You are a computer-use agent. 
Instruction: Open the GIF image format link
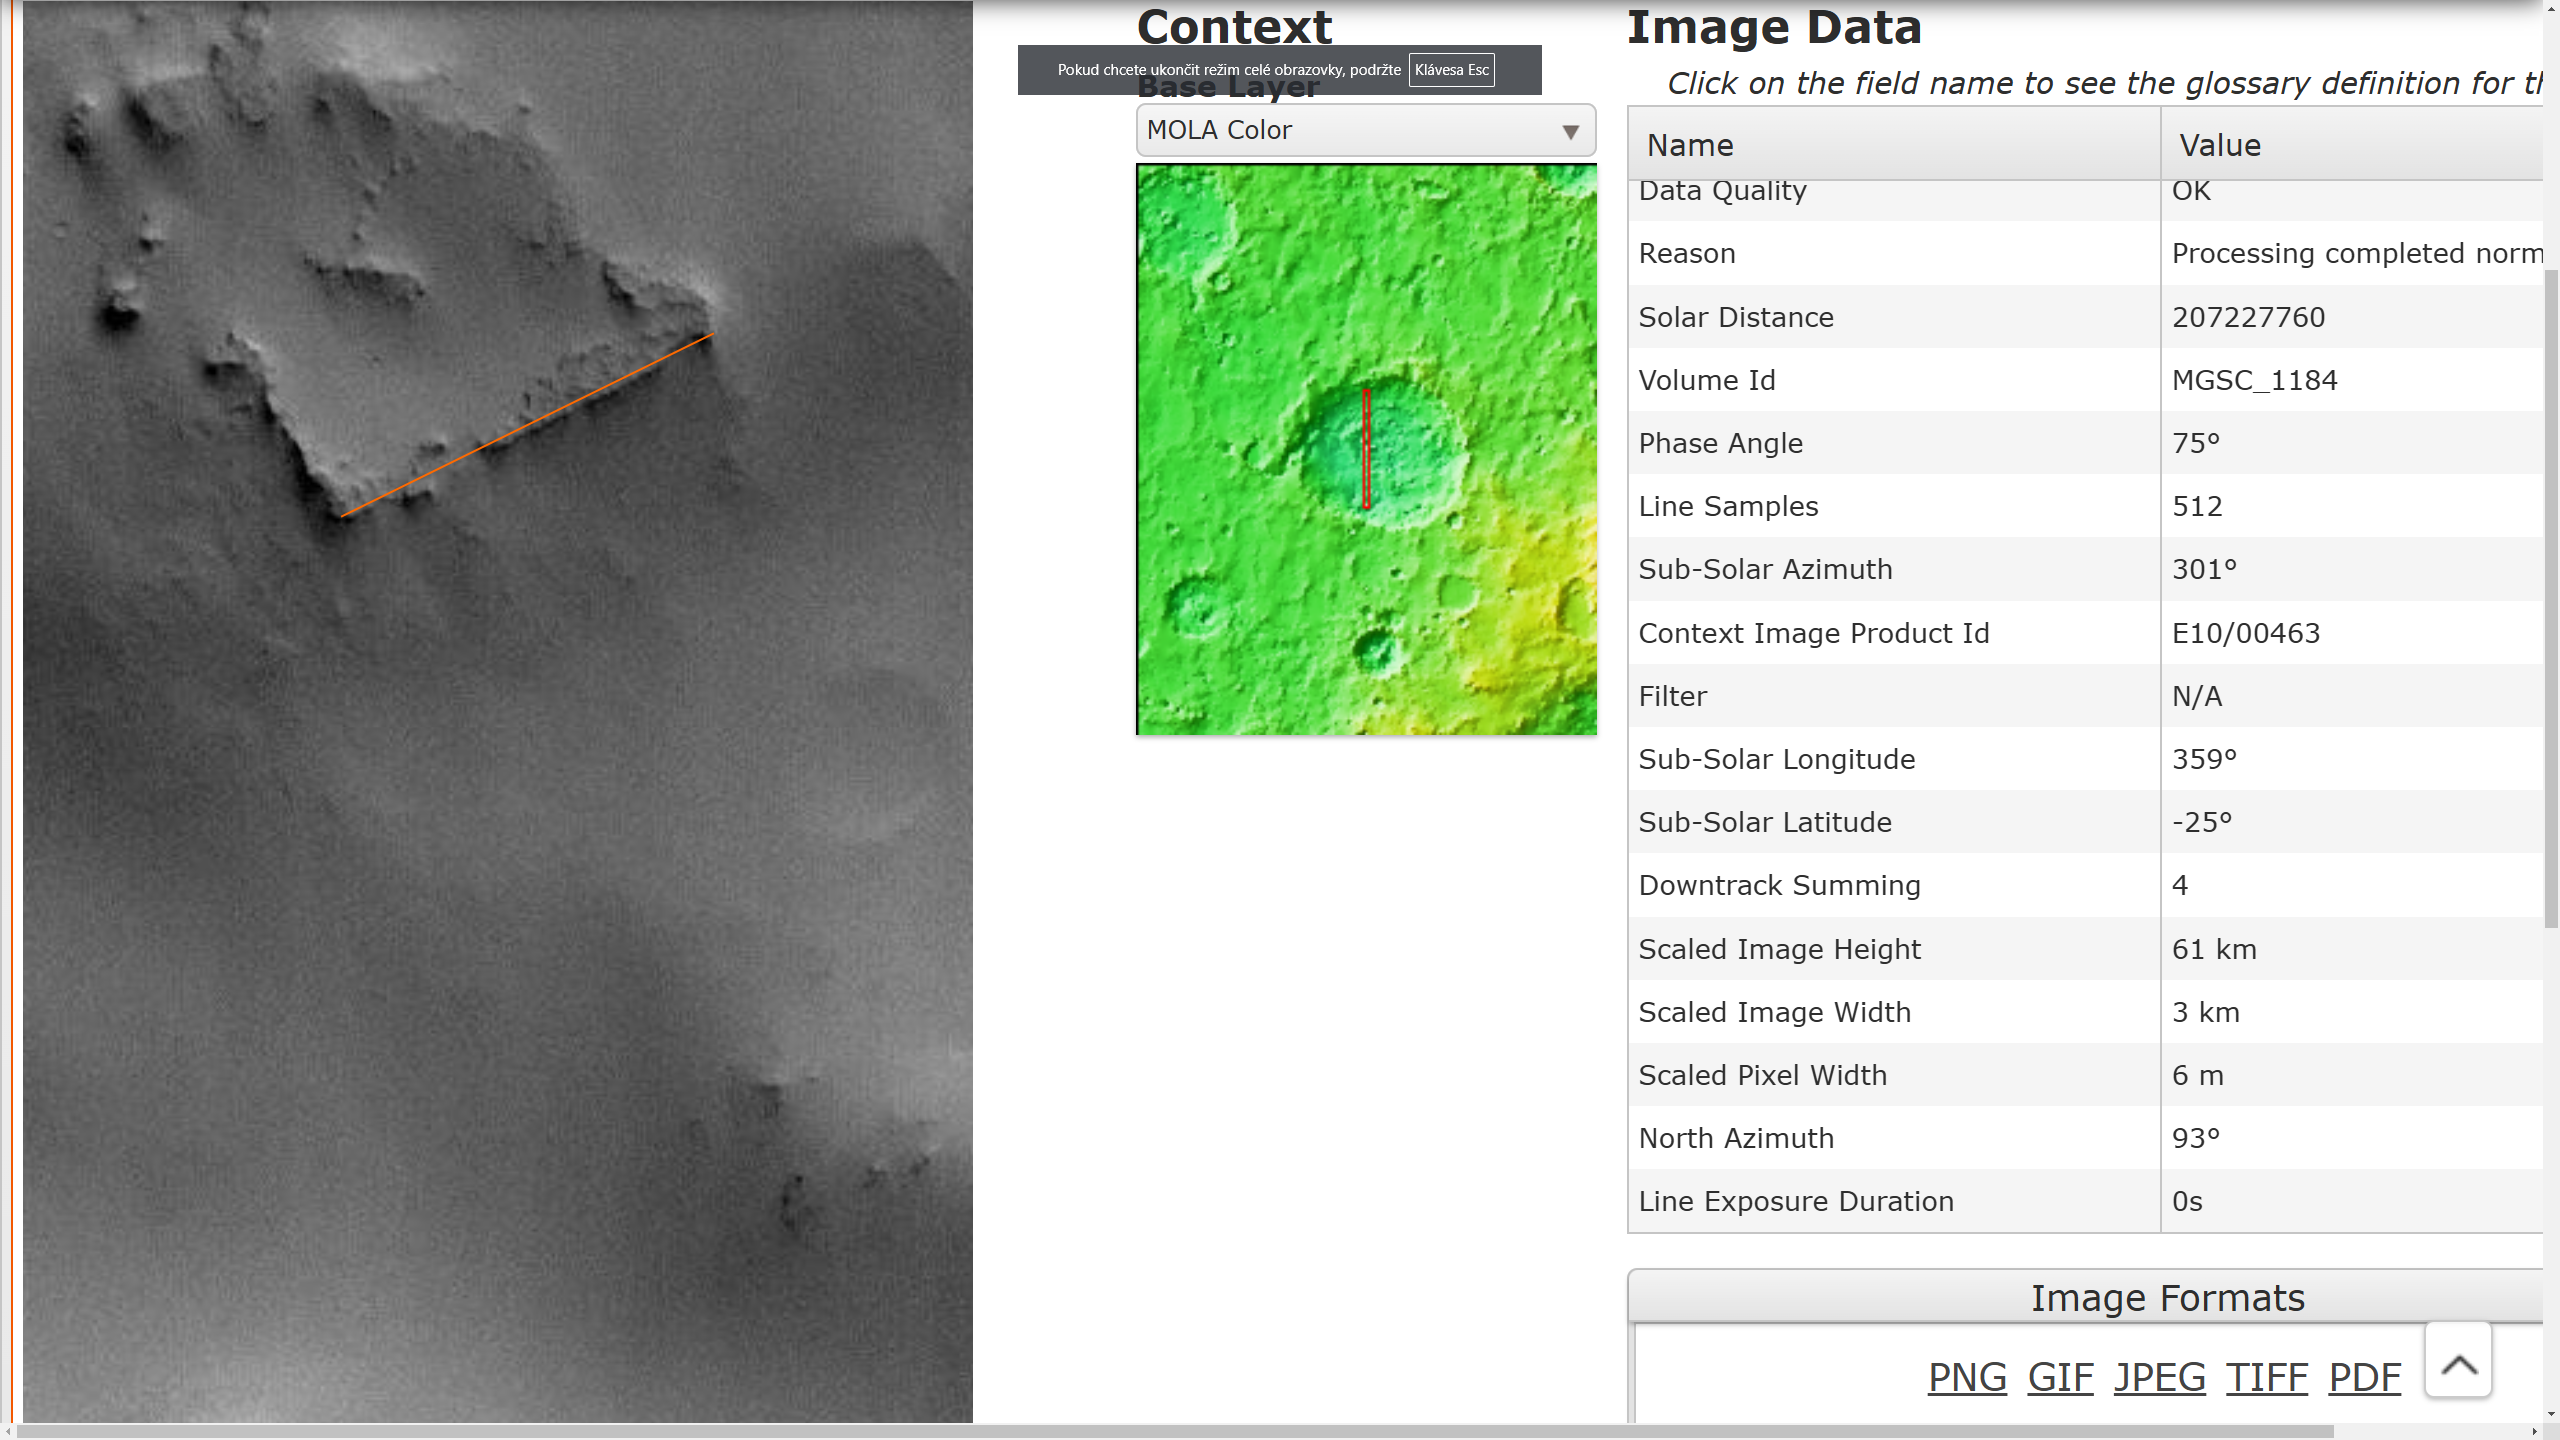2060,1378
